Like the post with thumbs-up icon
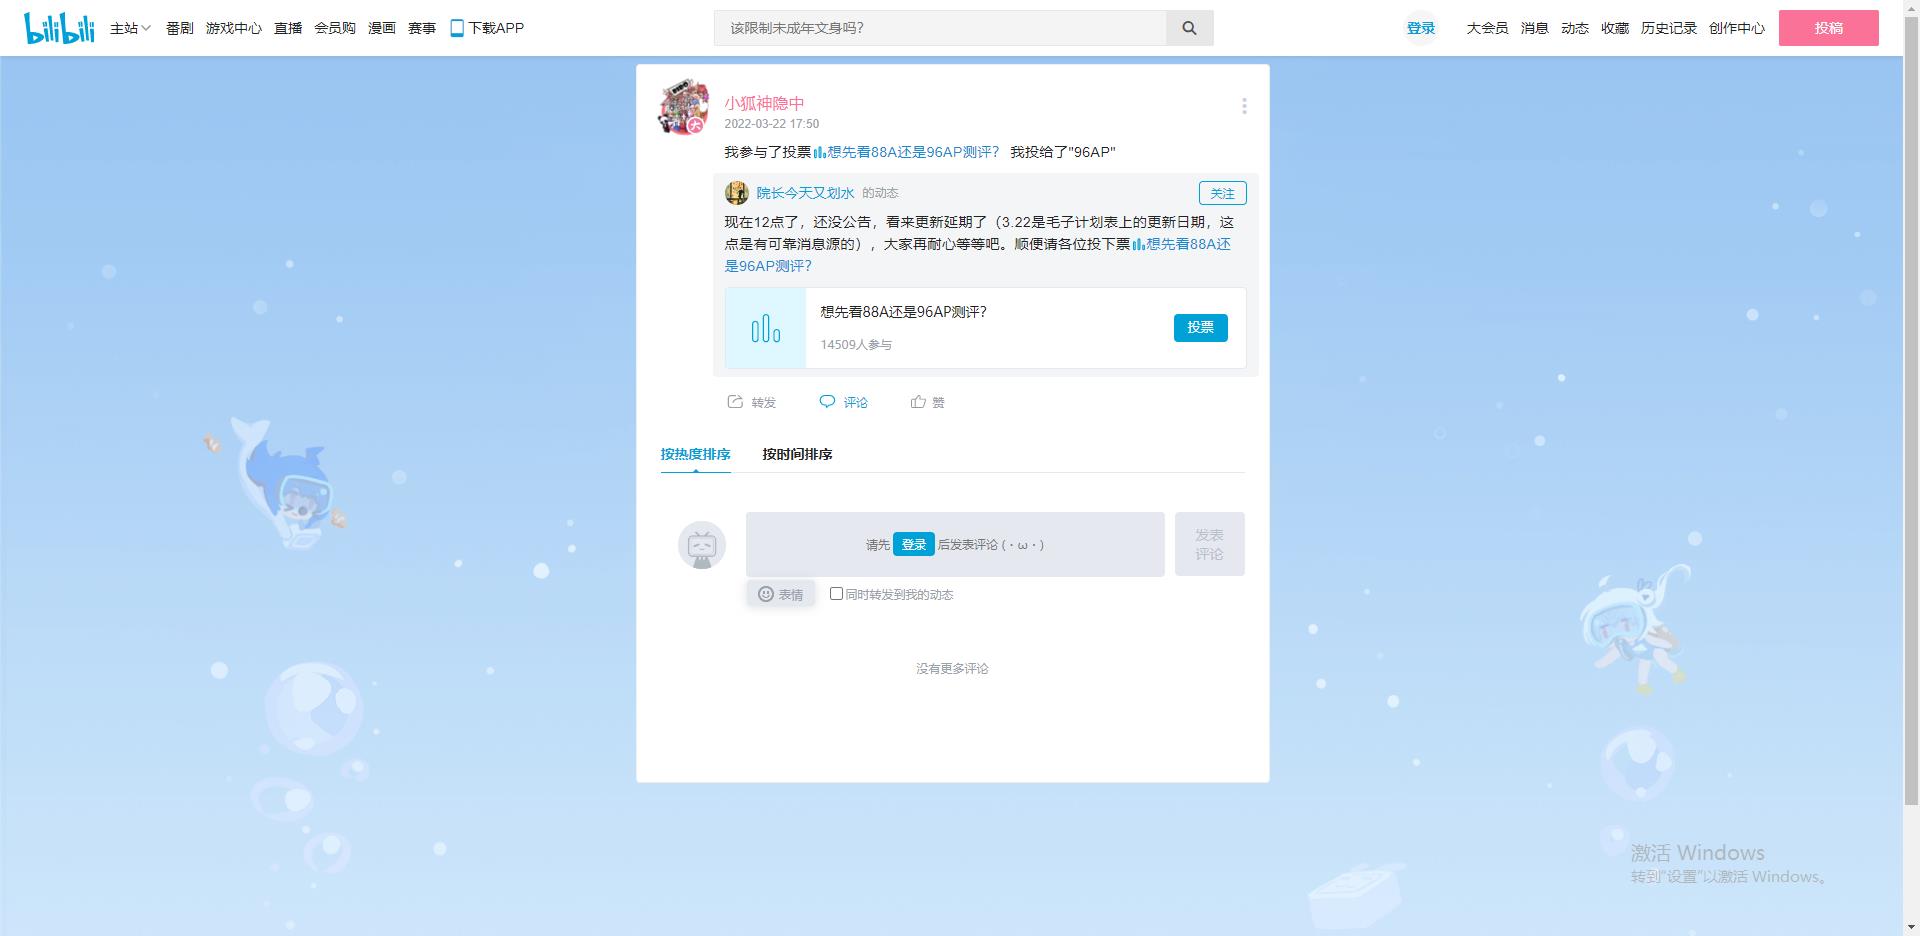Image resolution: width=1920 pixels, height=936 pixels. [x=918, y=402]
